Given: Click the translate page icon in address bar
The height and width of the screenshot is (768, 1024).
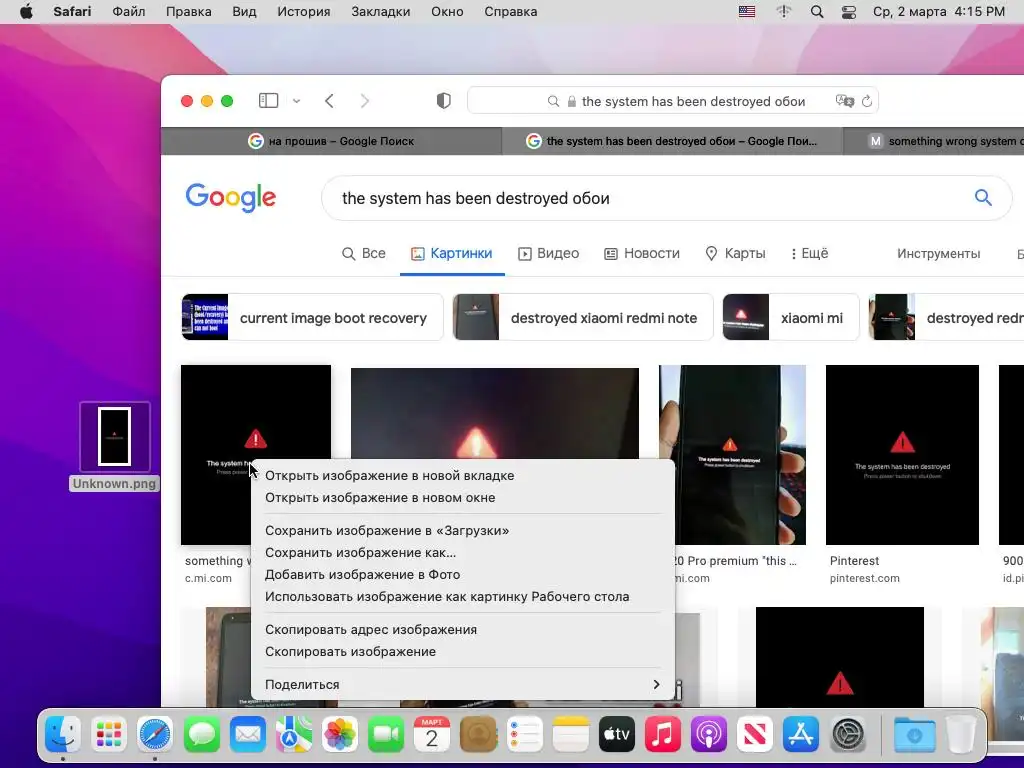Looking at the screenshot, I should pyautogui.click(x=844, y=101).
